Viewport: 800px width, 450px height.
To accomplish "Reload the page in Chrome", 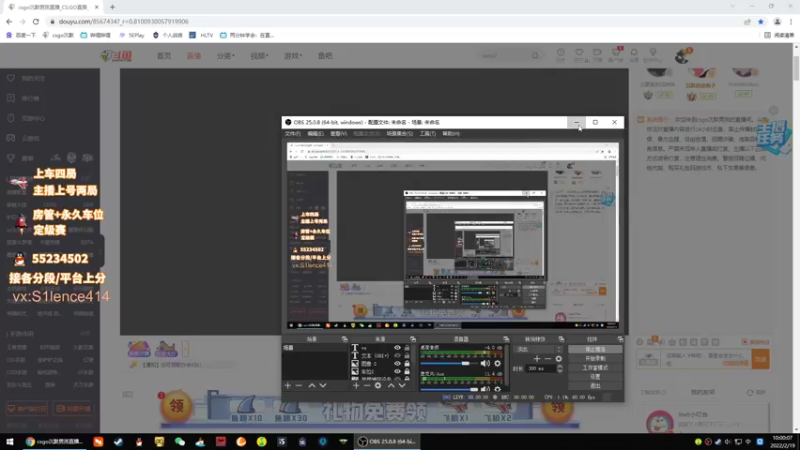I will 36,21.
